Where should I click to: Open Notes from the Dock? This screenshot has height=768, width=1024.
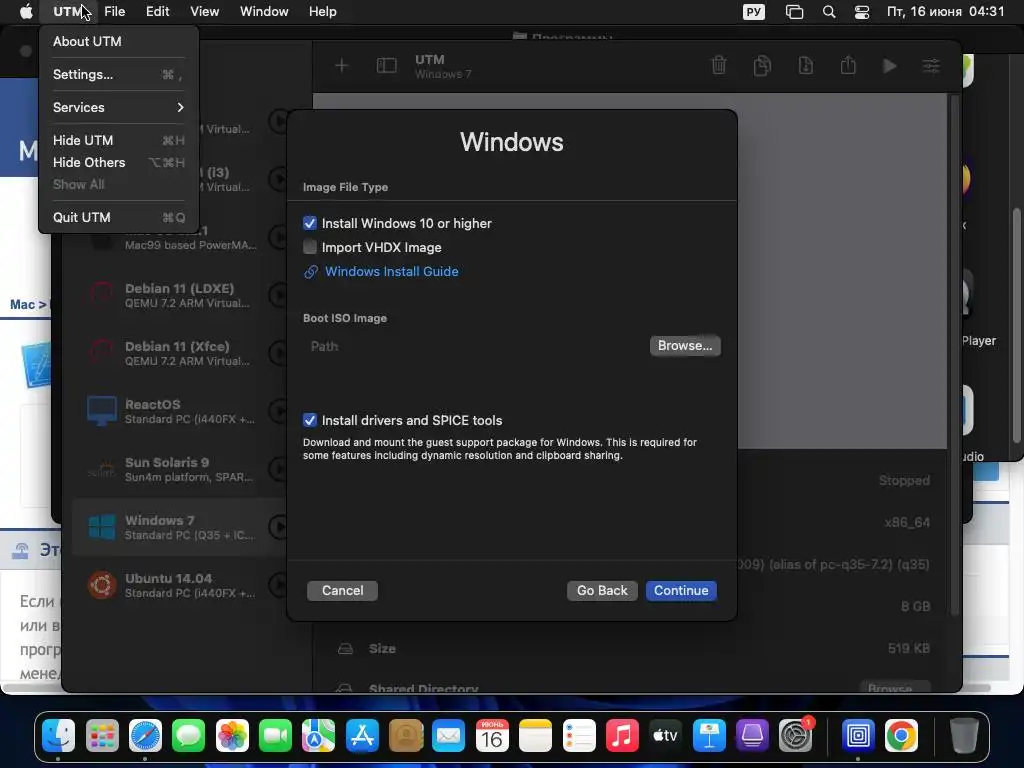(535, 737)
